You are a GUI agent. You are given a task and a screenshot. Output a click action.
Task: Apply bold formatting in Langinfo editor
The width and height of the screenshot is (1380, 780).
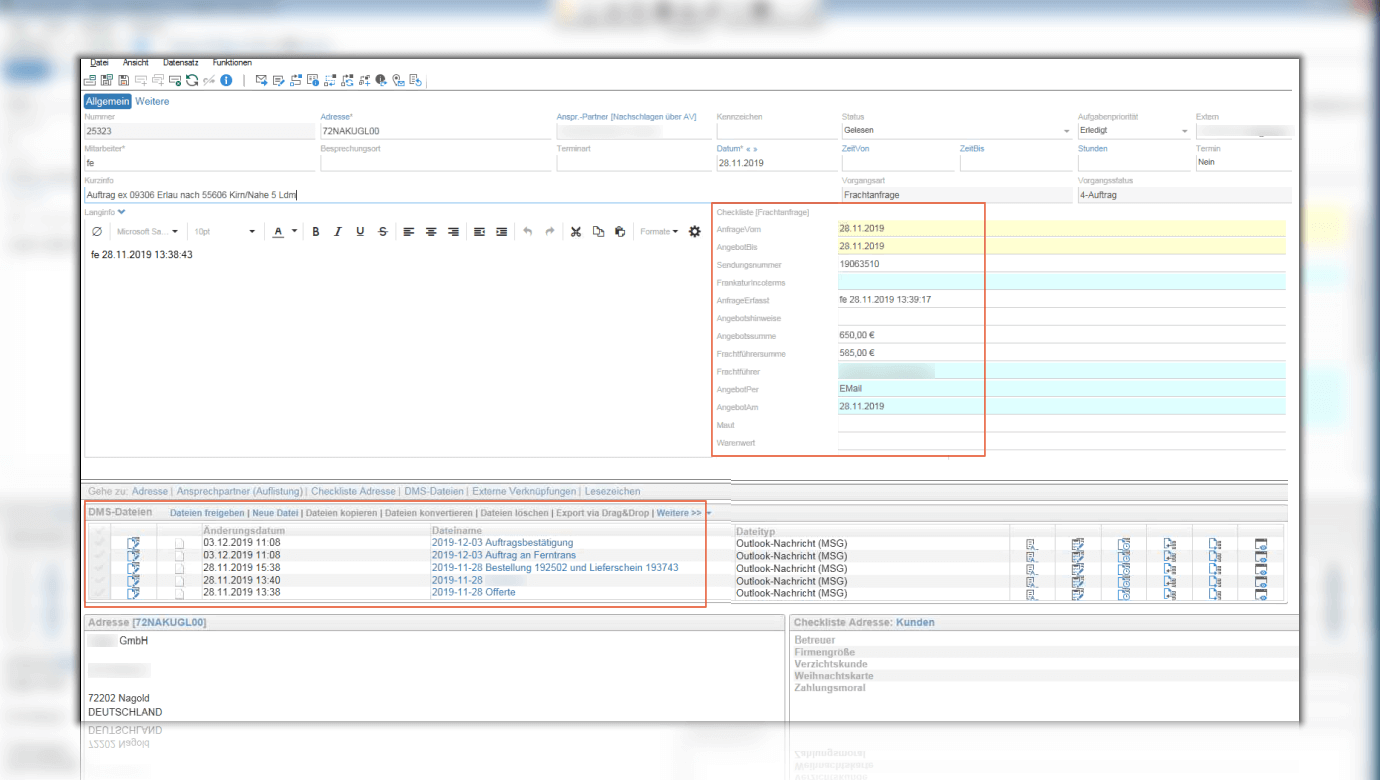tap(316, 232)
